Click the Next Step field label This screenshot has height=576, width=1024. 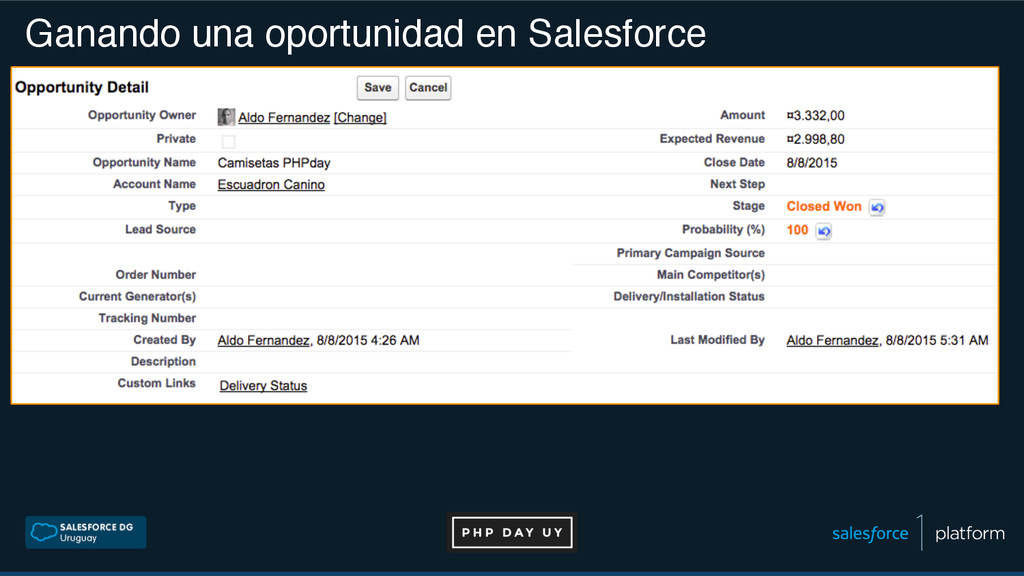pos(737,184)
